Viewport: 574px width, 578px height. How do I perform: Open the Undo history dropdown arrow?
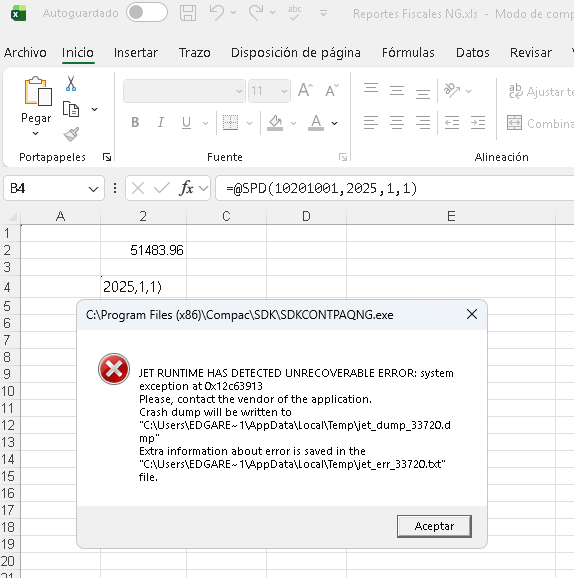point(233,13)
